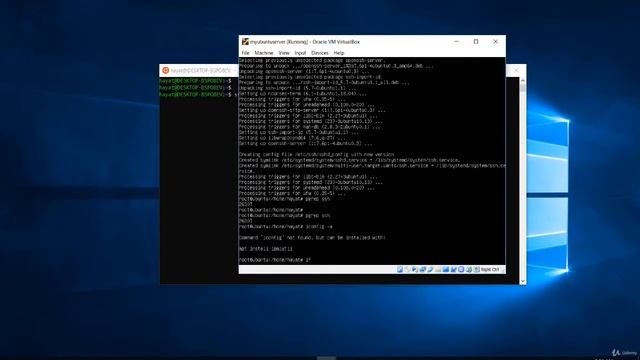640x360 pixels.
Task: Close the VirtualBox VM window
Action: [496, 42]
